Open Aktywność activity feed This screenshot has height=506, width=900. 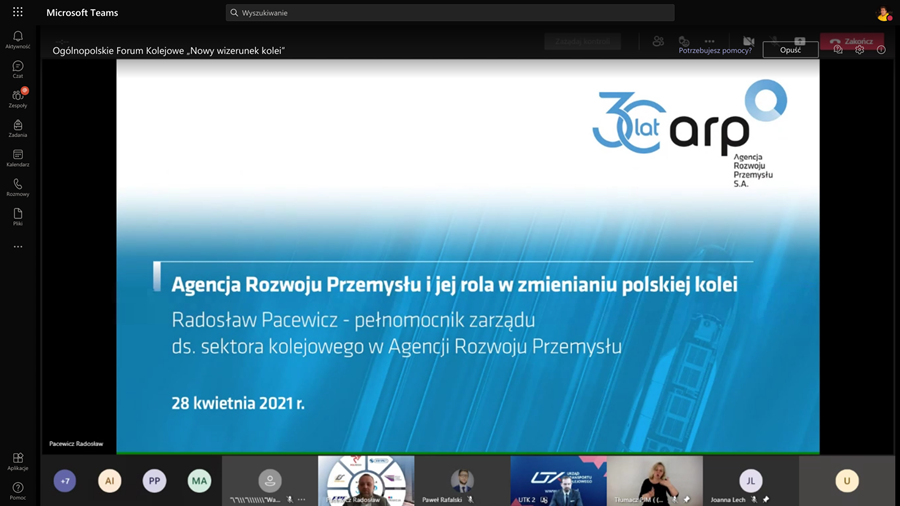coord(18,40)
